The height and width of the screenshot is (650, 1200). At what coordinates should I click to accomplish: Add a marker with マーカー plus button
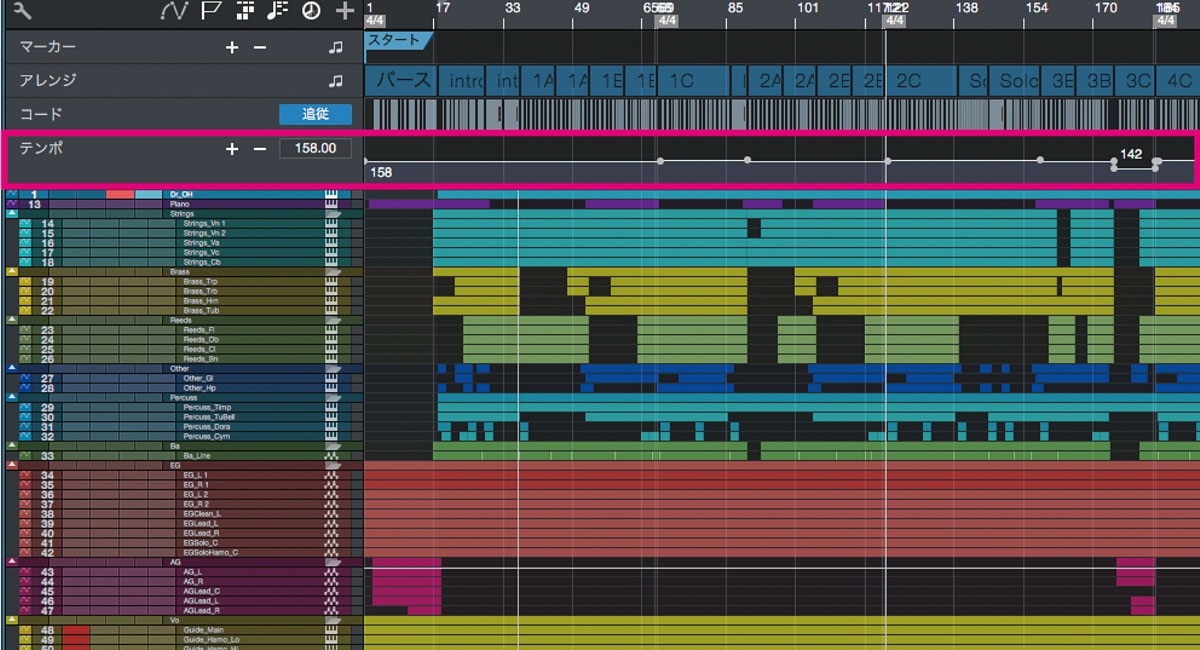(232, 47)
